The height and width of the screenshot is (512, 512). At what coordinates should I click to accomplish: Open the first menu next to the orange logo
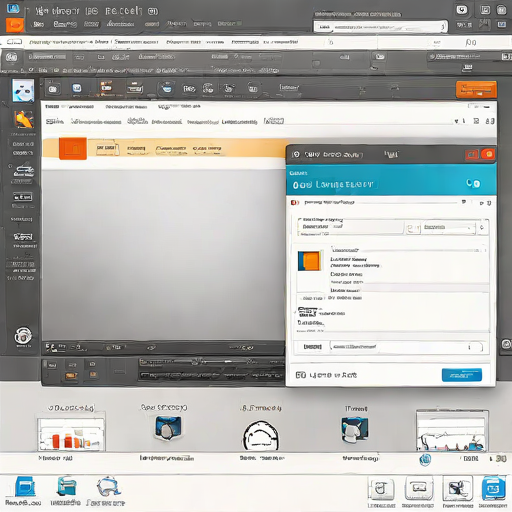tap(39, 24)
